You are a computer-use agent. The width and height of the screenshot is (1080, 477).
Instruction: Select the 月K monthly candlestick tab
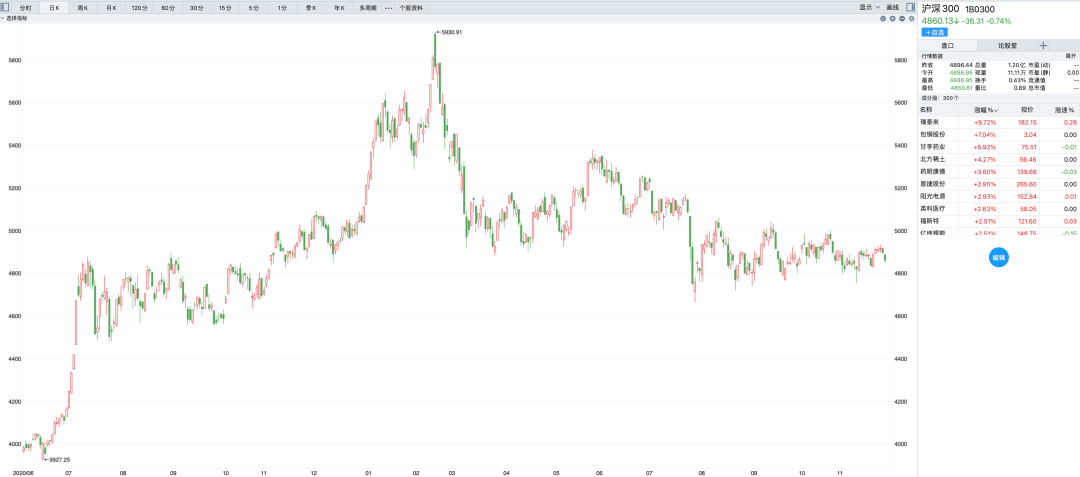click(x=110, y=8)
